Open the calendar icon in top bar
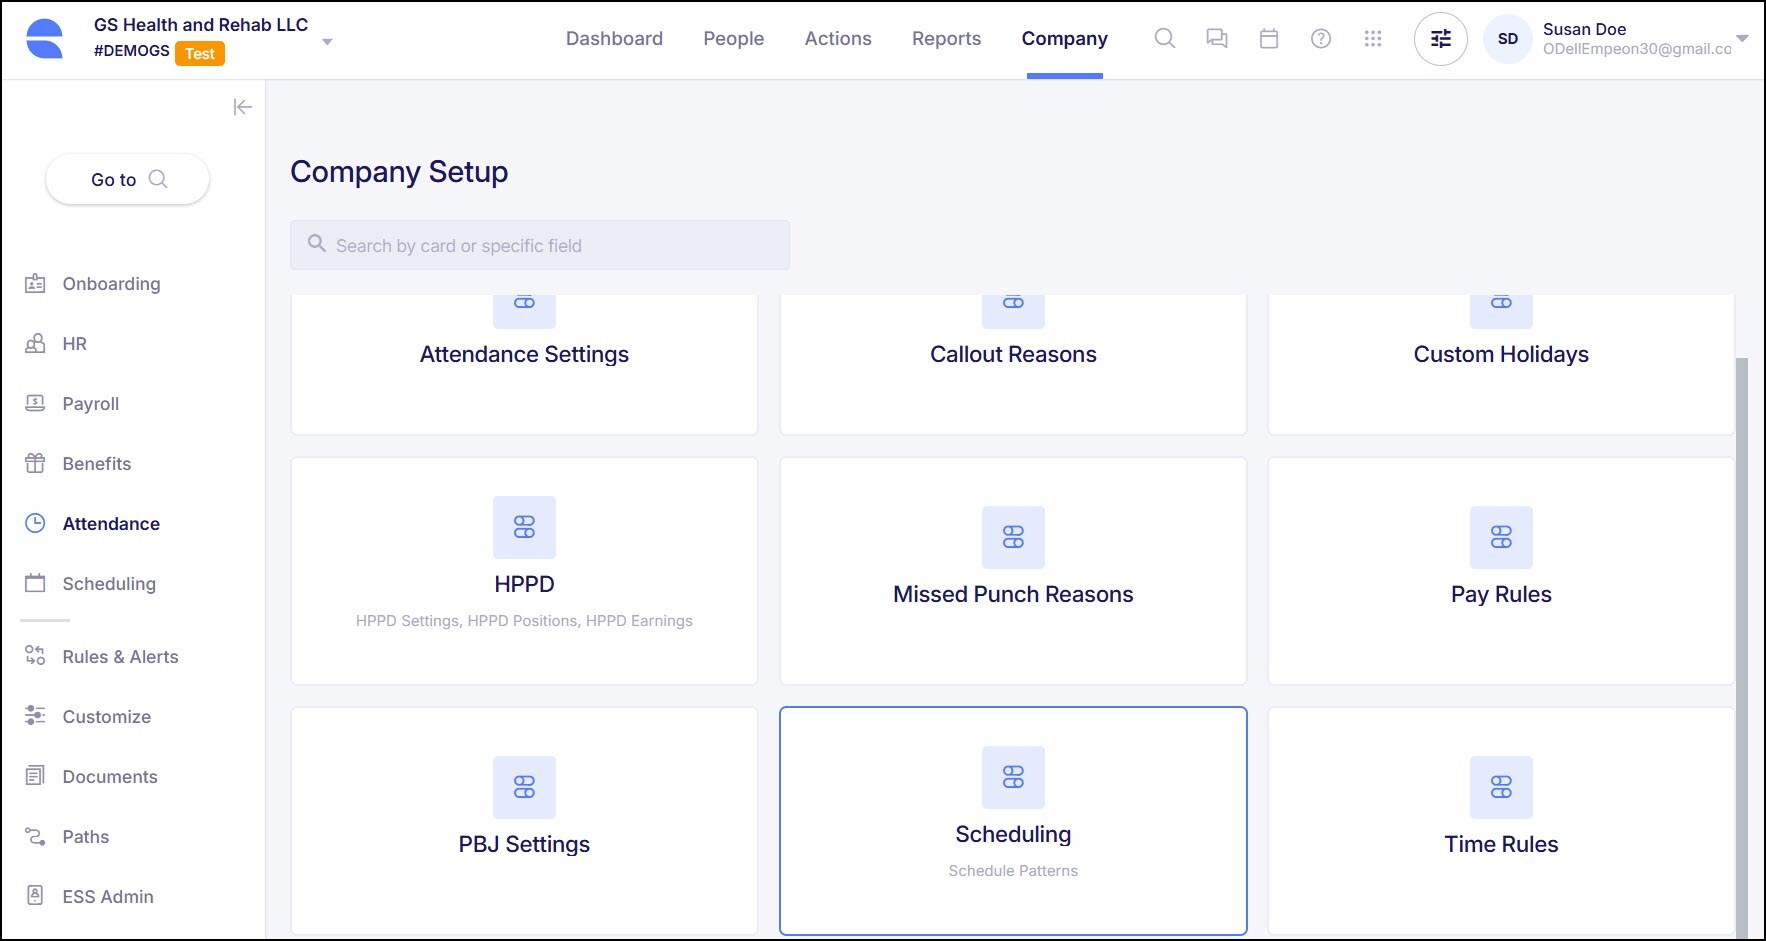 point(1268,39)
